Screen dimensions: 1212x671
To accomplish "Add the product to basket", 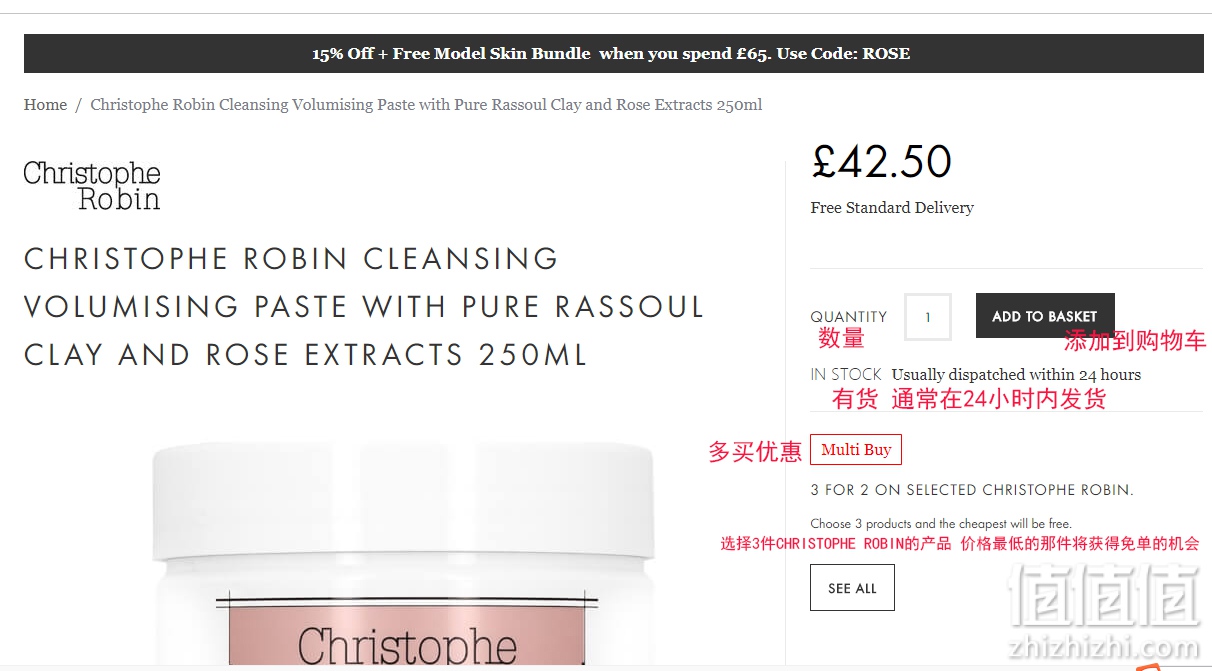I will pos(1045,316).
